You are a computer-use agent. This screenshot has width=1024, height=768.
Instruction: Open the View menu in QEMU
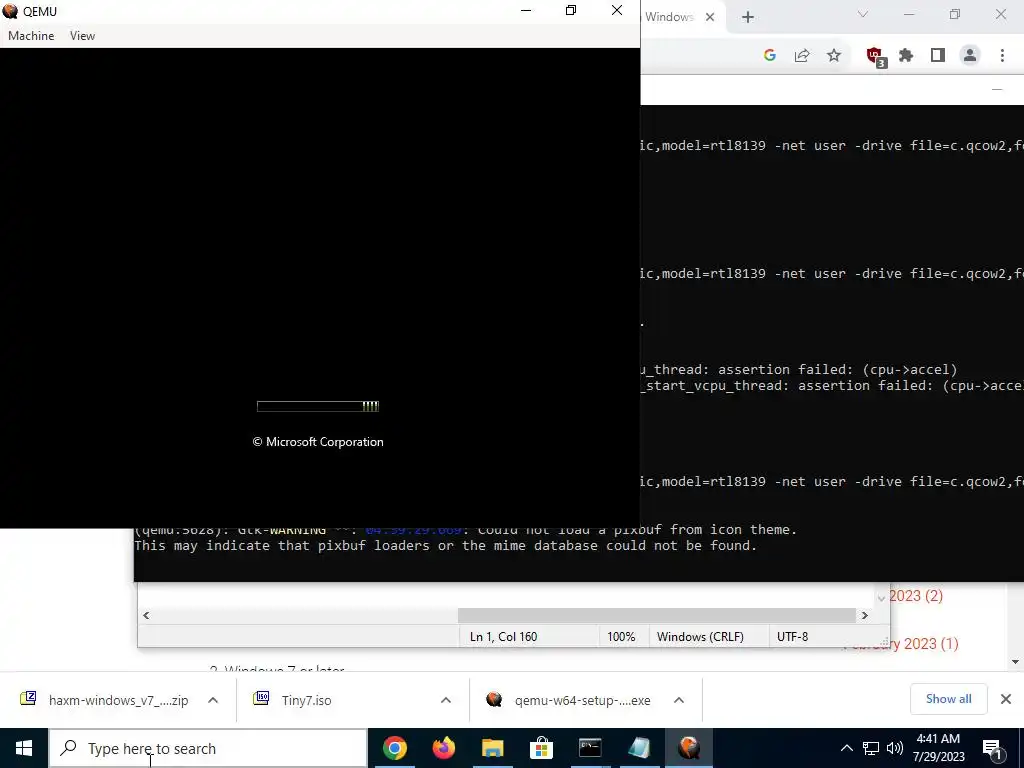pyautogui.click(x=82, y=36)
